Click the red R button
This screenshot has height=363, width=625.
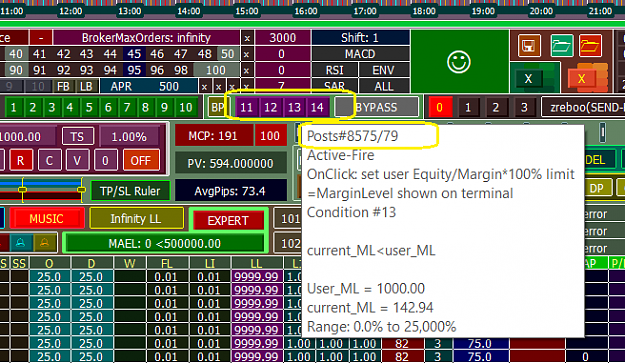pos(20,161)
